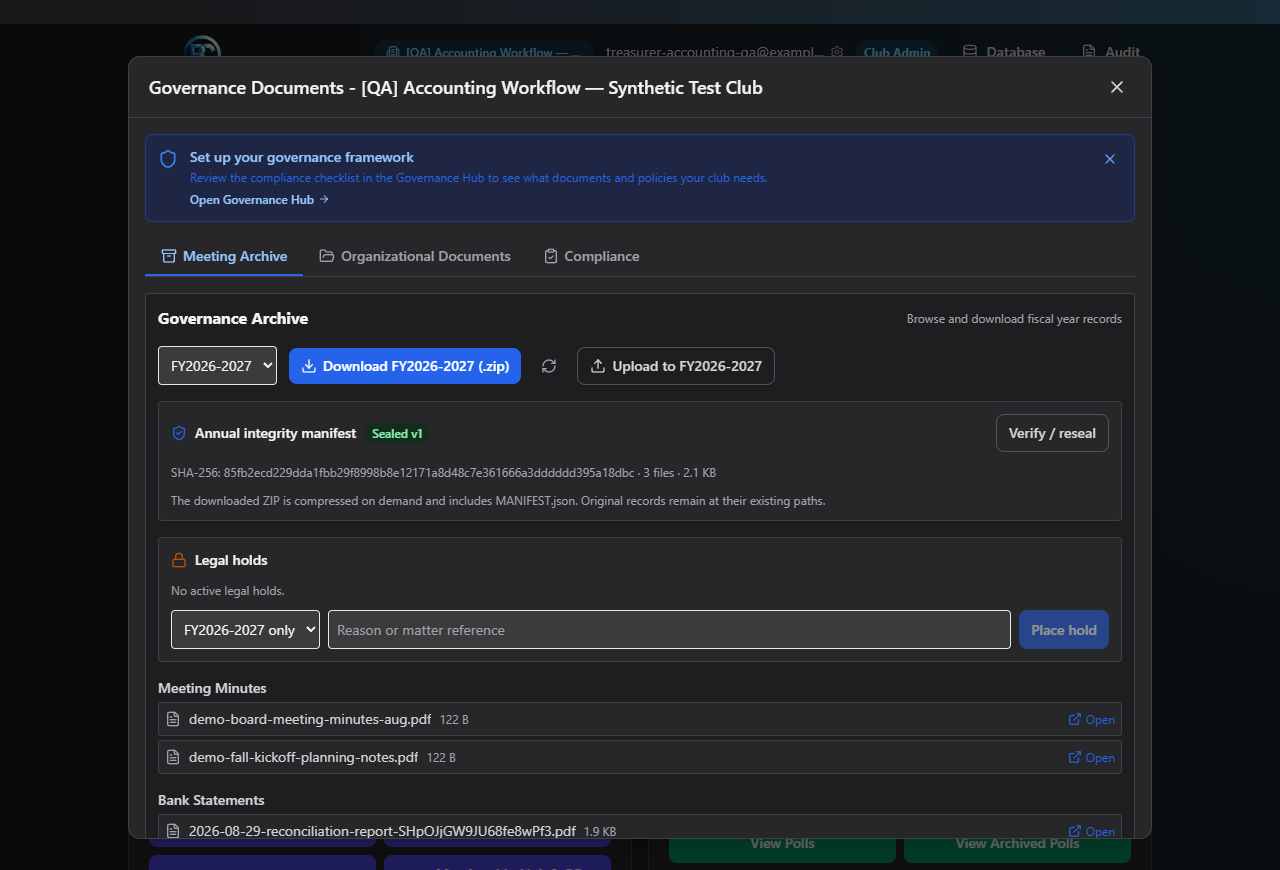Click View Archived Polls in background page
Image resolution: width=1280 pixels, height=870 pixels.
(x=1017, y=844)
